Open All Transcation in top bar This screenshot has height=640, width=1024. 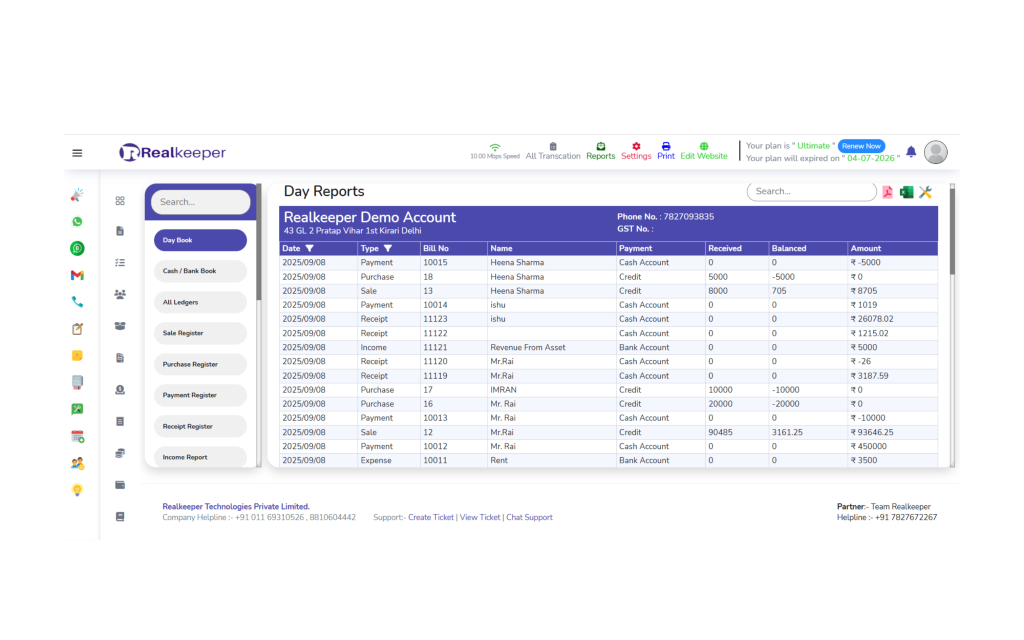[553, 152]
